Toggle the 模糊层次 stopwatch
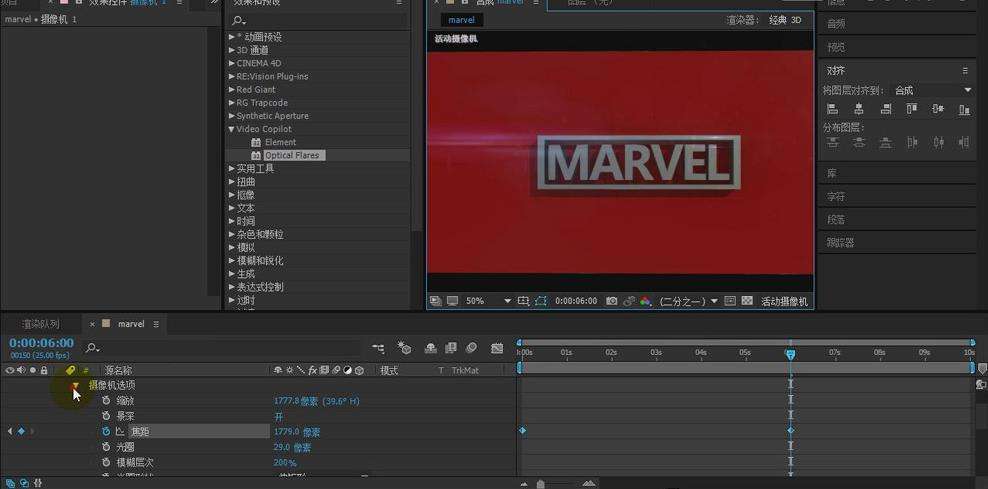This screenshot has height=489, width=988. pyautogui.click(x=106, y=463)
